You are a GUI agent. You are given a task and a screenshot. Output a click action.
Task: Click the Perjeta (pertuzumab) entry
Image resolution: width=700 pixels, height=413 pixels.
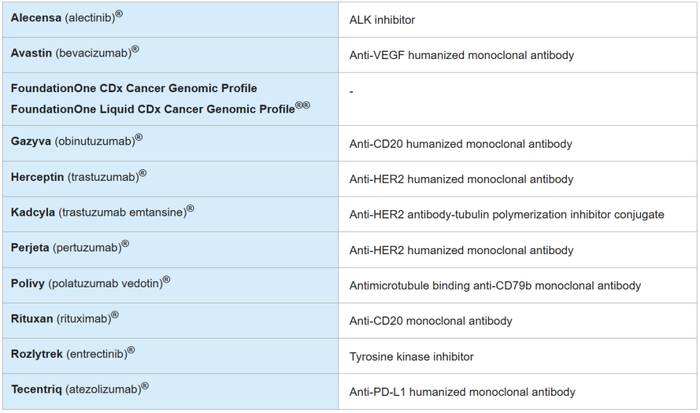pos(70,248)
